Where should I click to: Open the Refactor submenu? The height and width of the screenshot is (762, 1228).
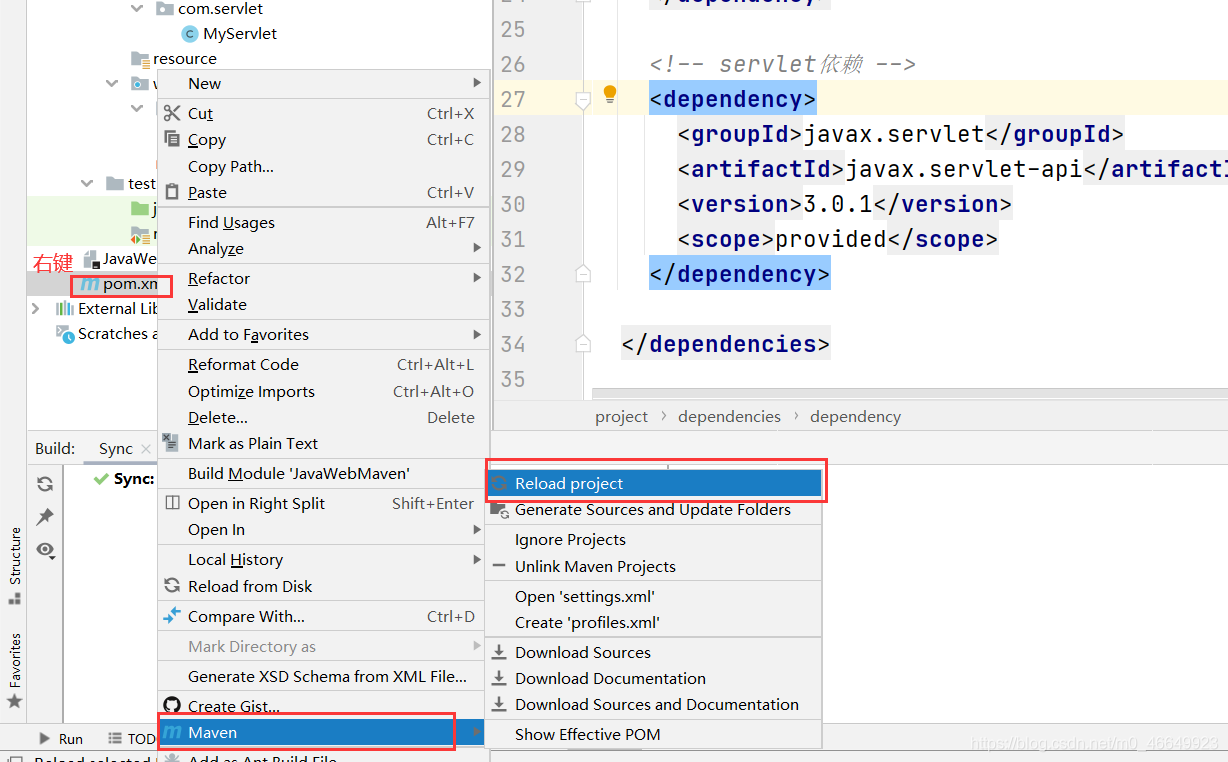pos(324,278)
